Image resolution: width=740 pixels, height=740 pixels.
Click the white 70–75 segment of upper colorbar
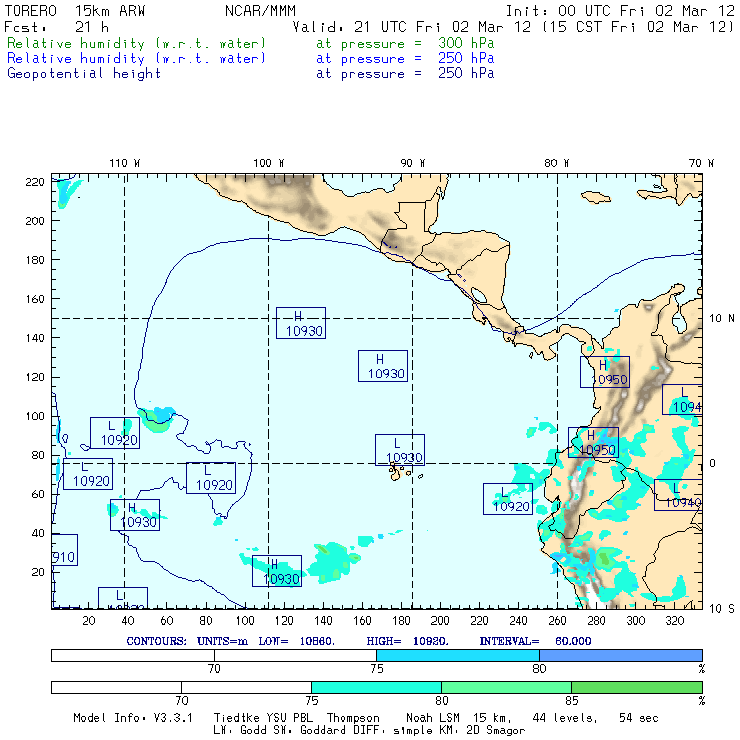(295, 655)
